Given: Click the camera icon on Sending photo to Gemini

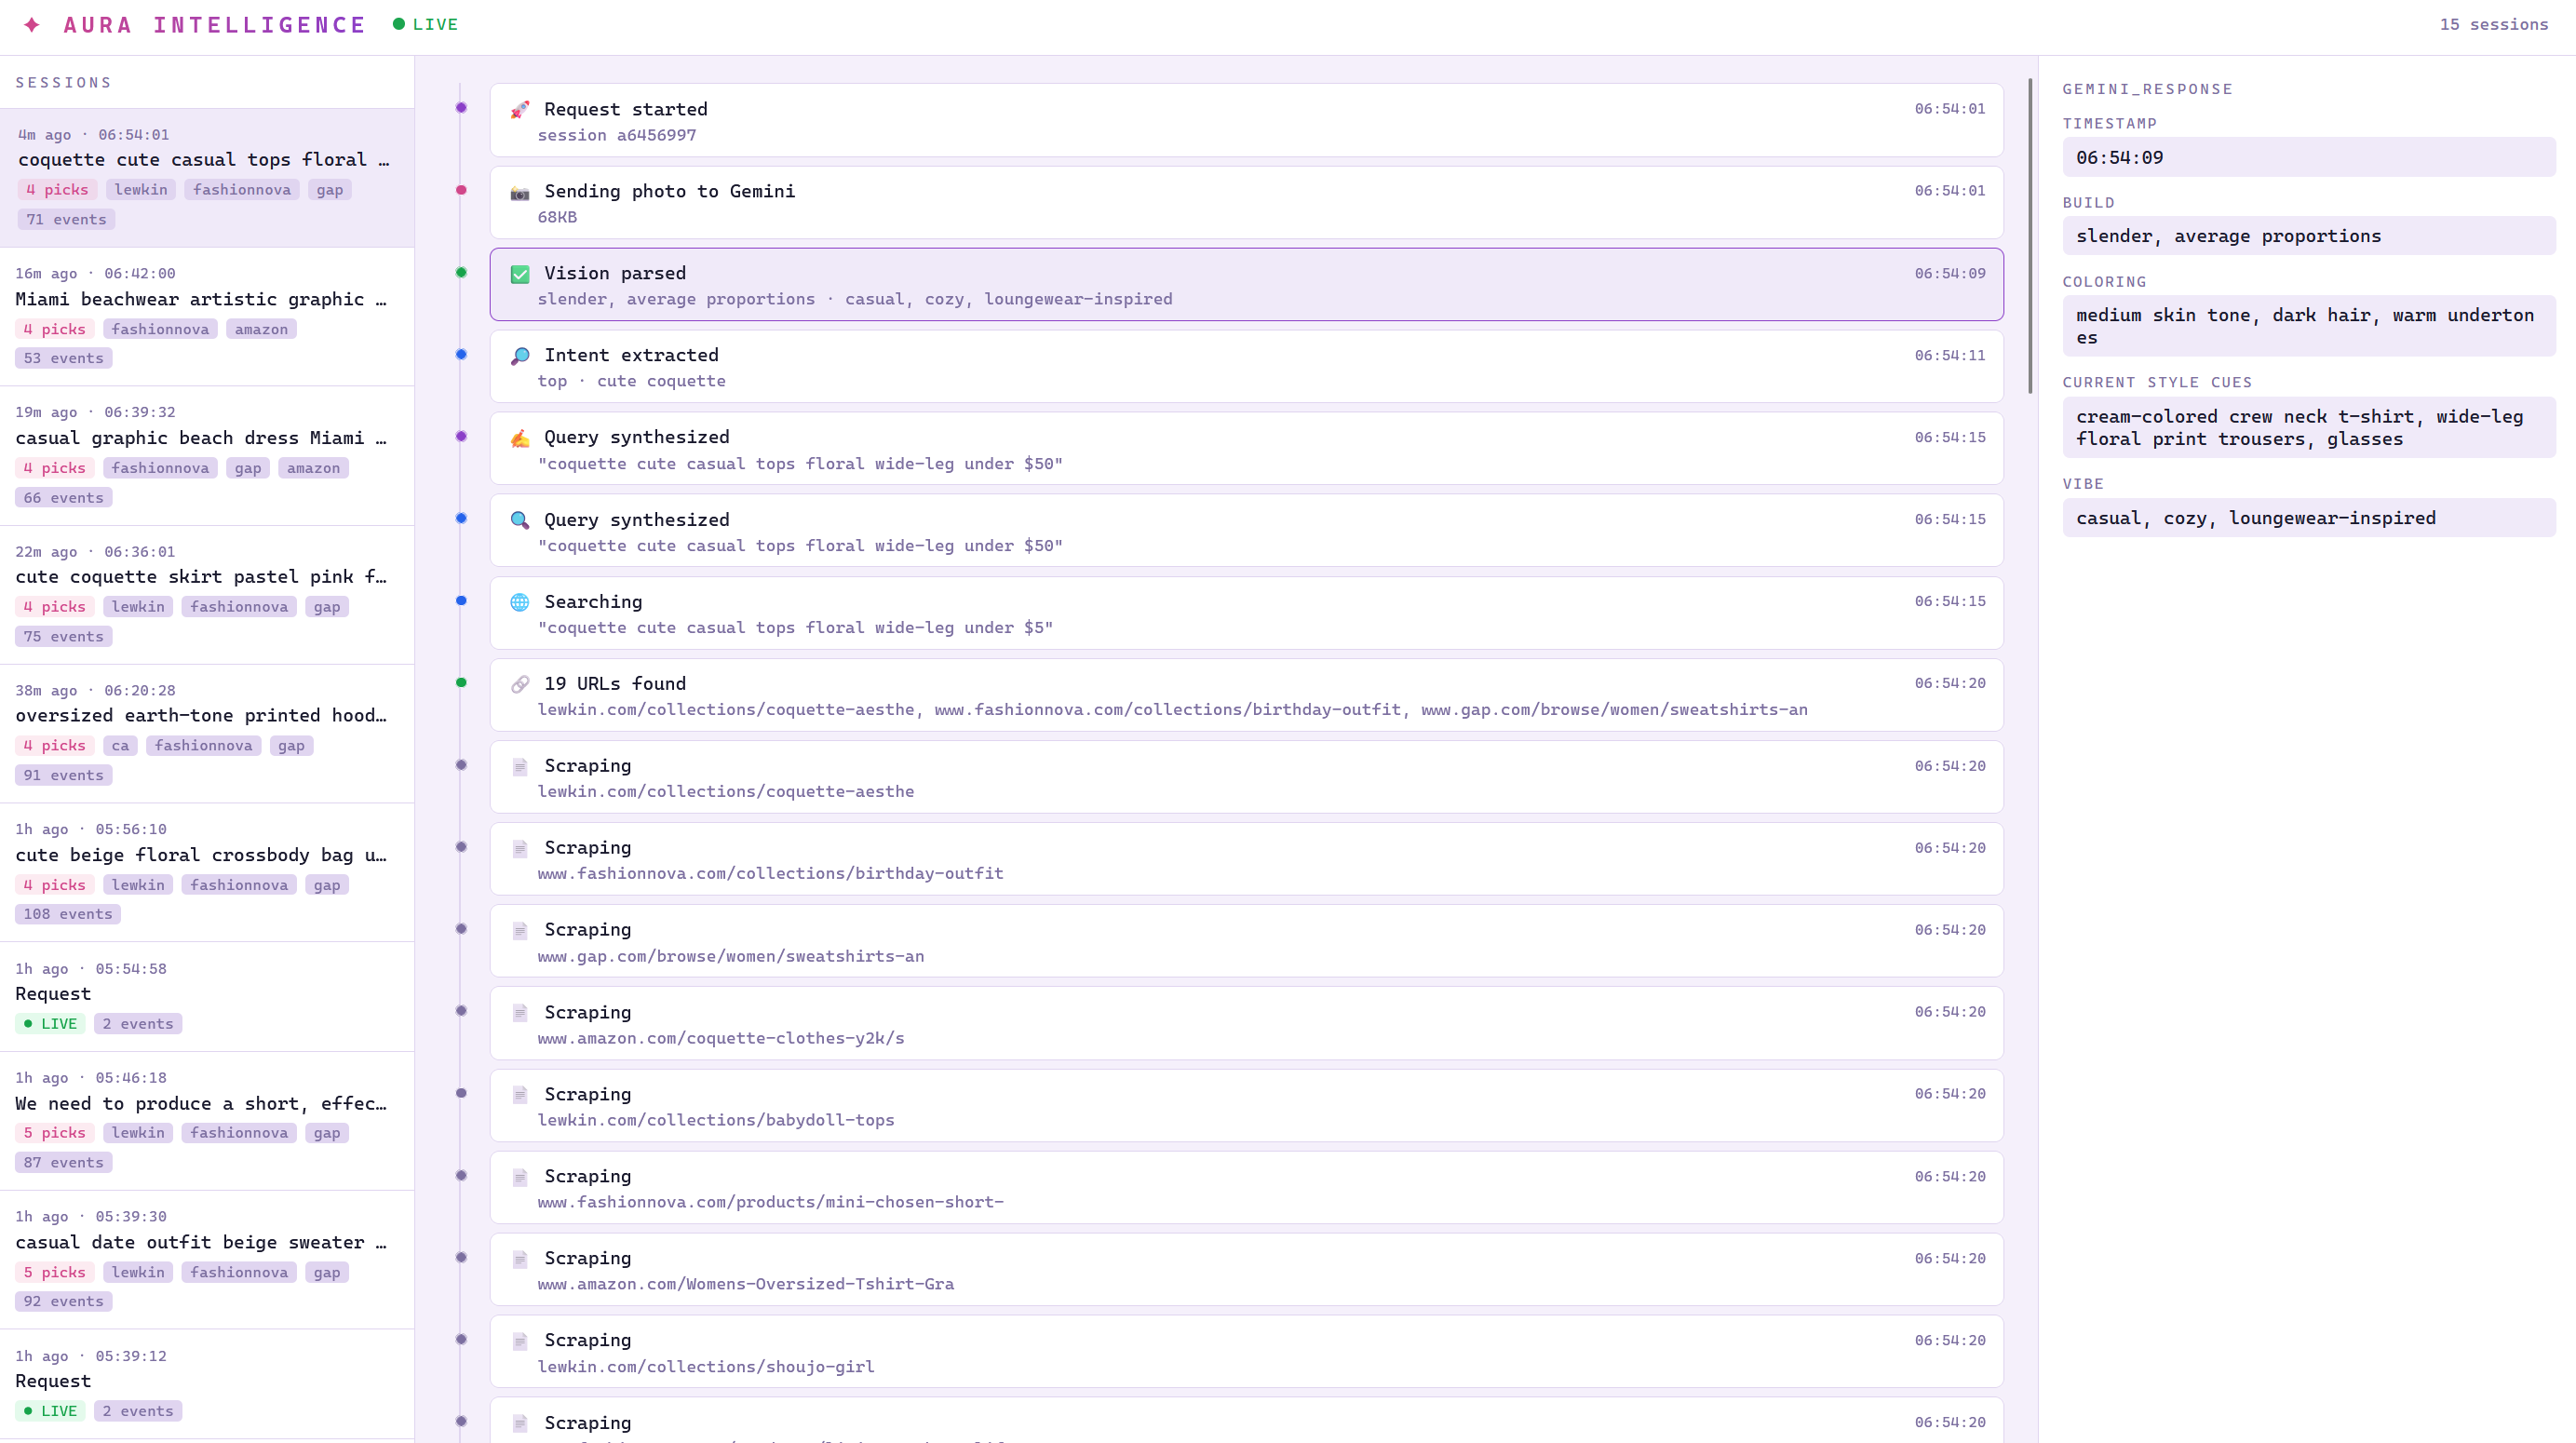Looking at the screenshot, I should [520, 192].
